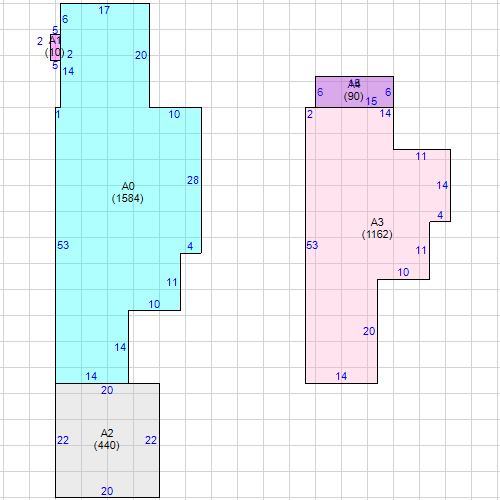Viewport: 500px width, 500px height.
Task: Select the A2 (440) area label
Action: (107, 439)
